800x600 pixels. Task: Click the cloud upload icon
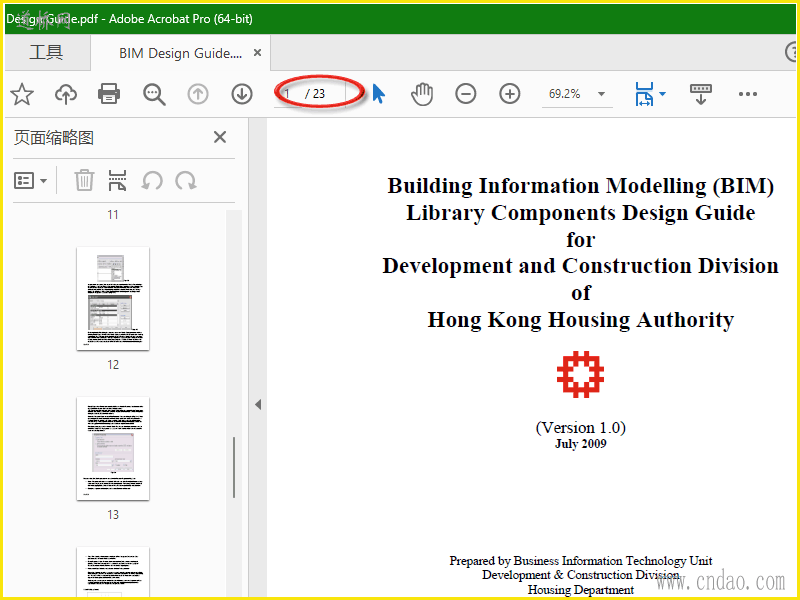[66, 94]
